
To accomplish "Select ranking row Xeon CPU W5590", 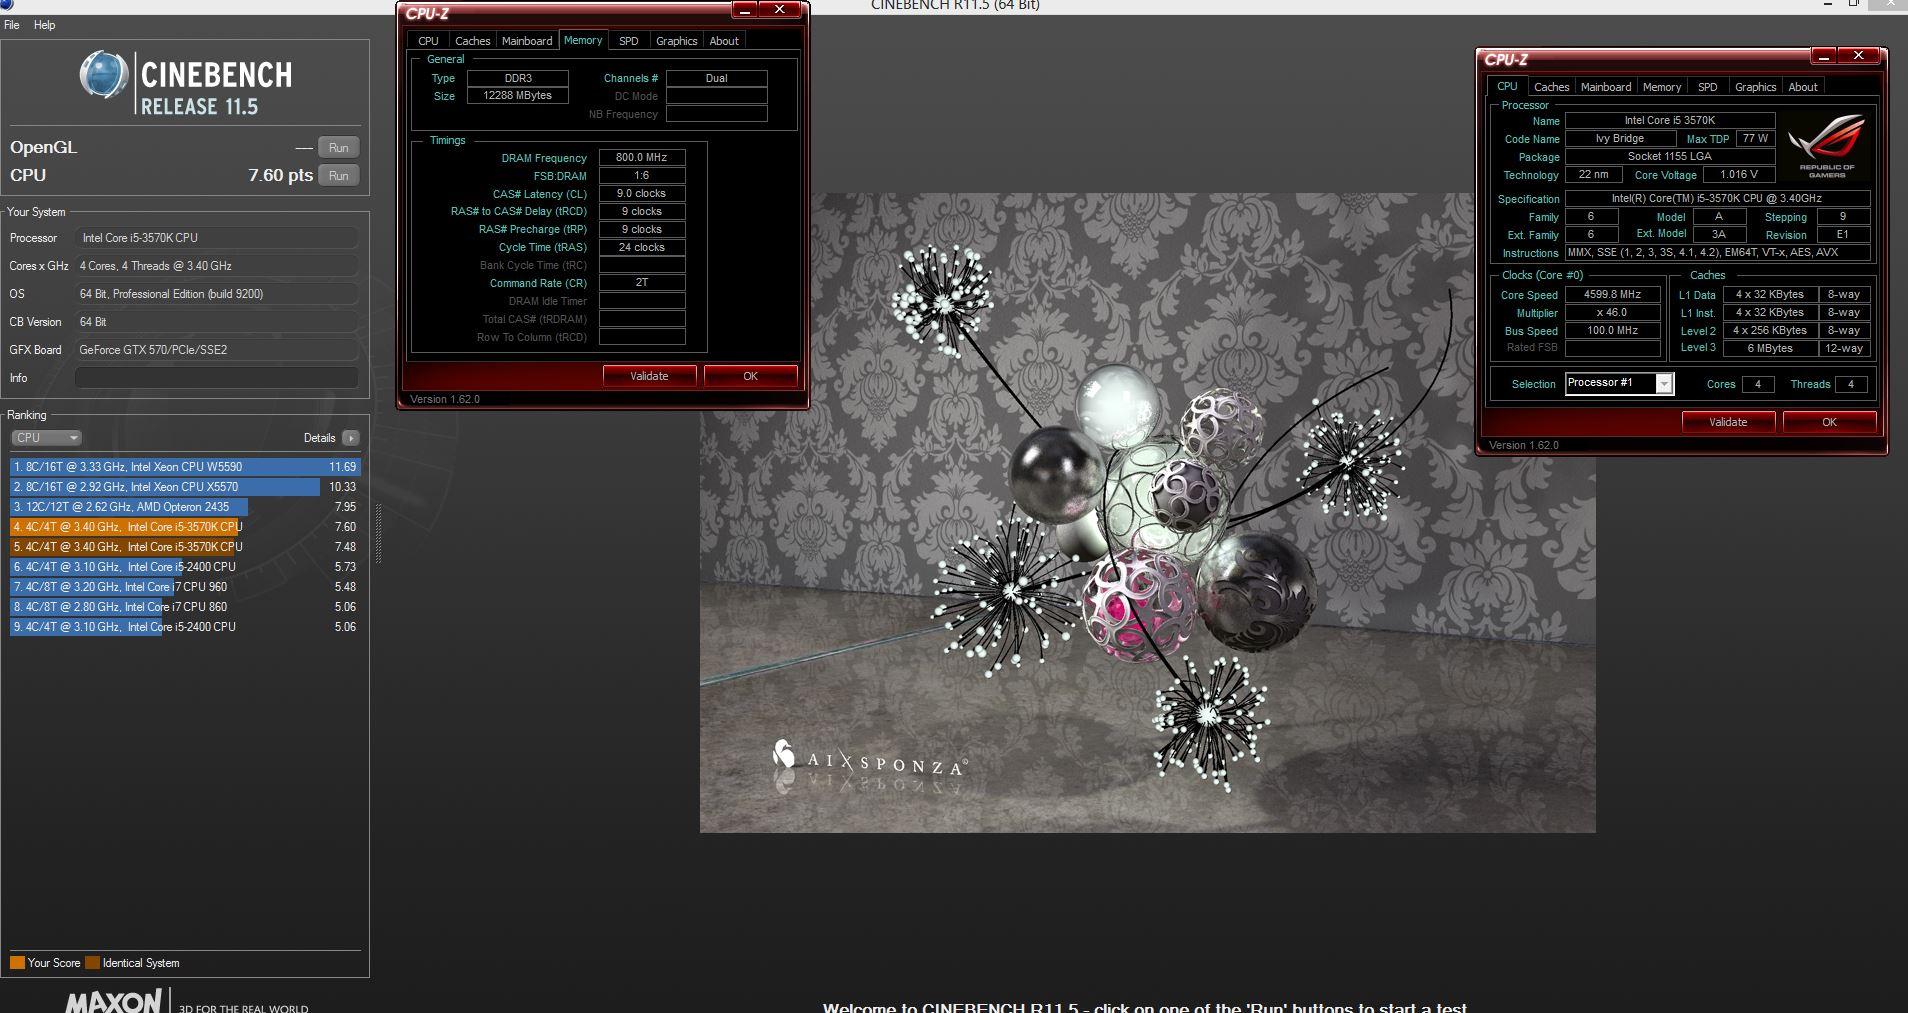I will click(184, 467).
